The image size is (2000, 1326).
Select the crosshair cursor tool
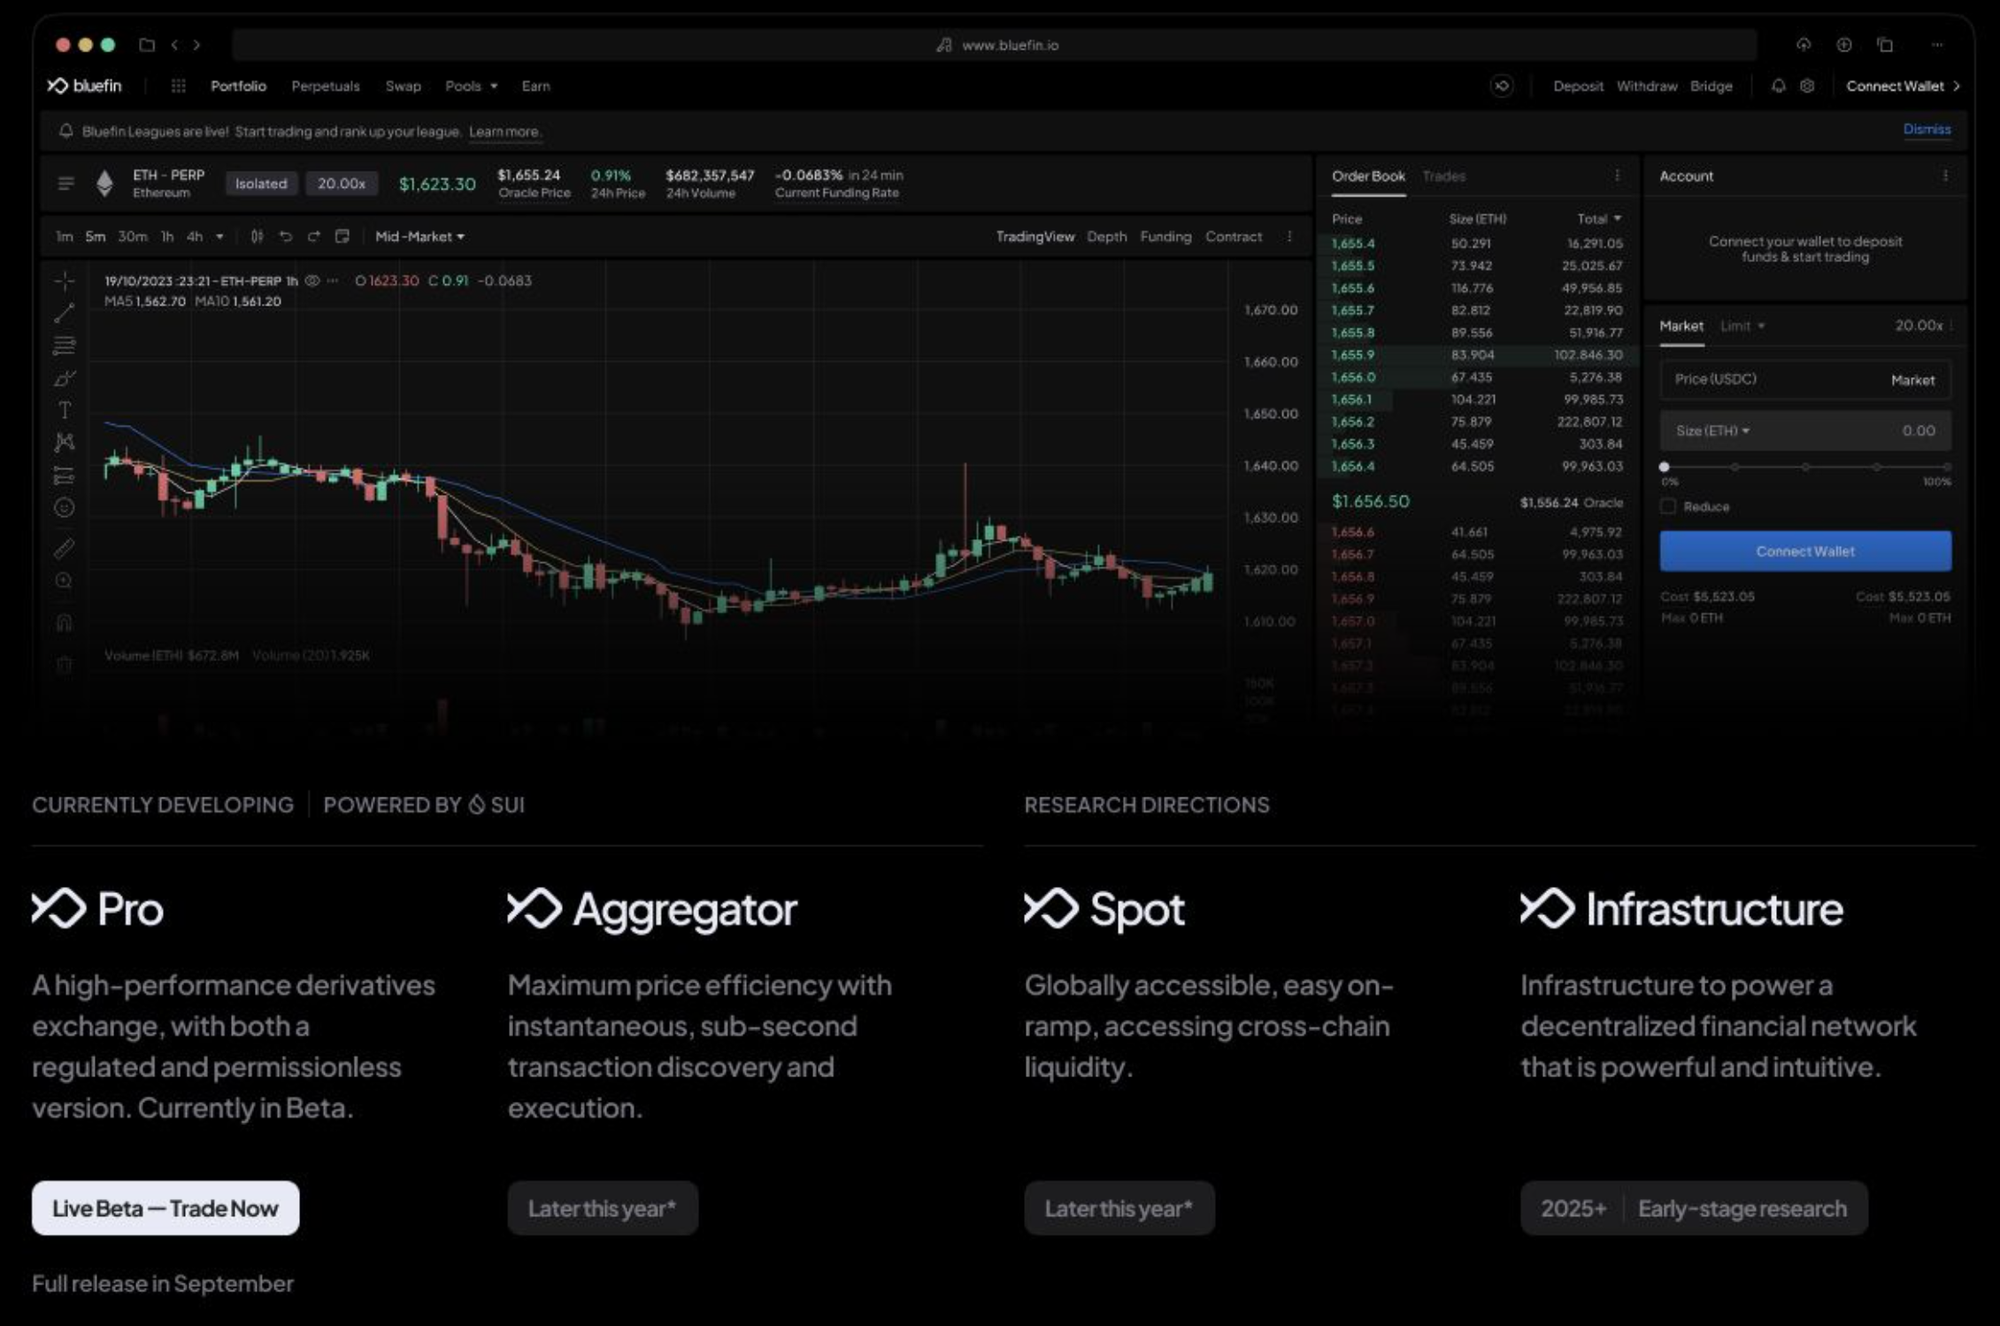(x=64, y=281)
